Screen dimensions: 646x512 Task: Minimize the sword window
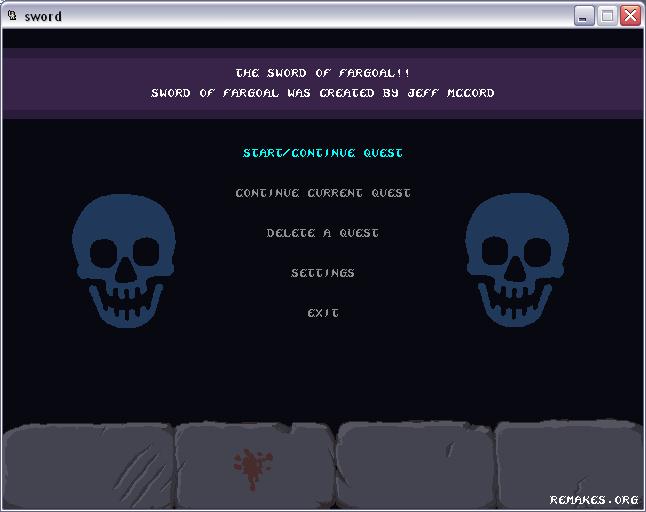584,16
